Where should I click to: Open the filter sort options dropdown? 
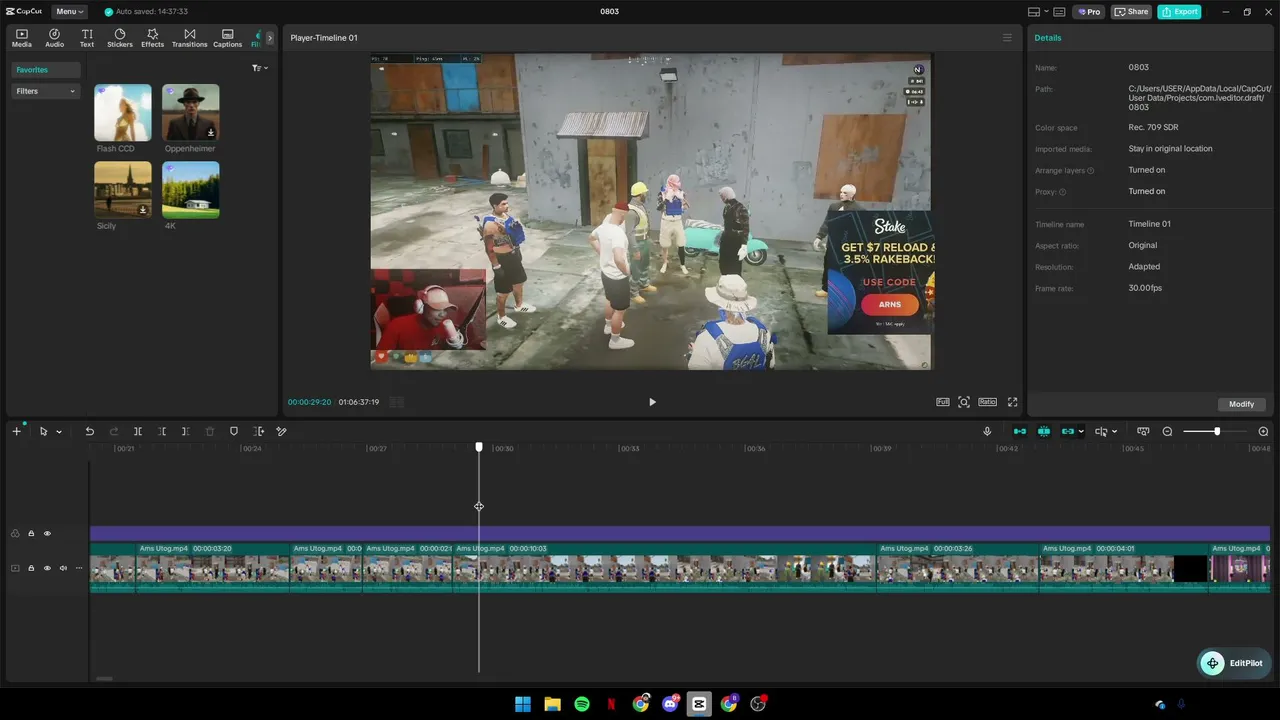click(260, 68)
